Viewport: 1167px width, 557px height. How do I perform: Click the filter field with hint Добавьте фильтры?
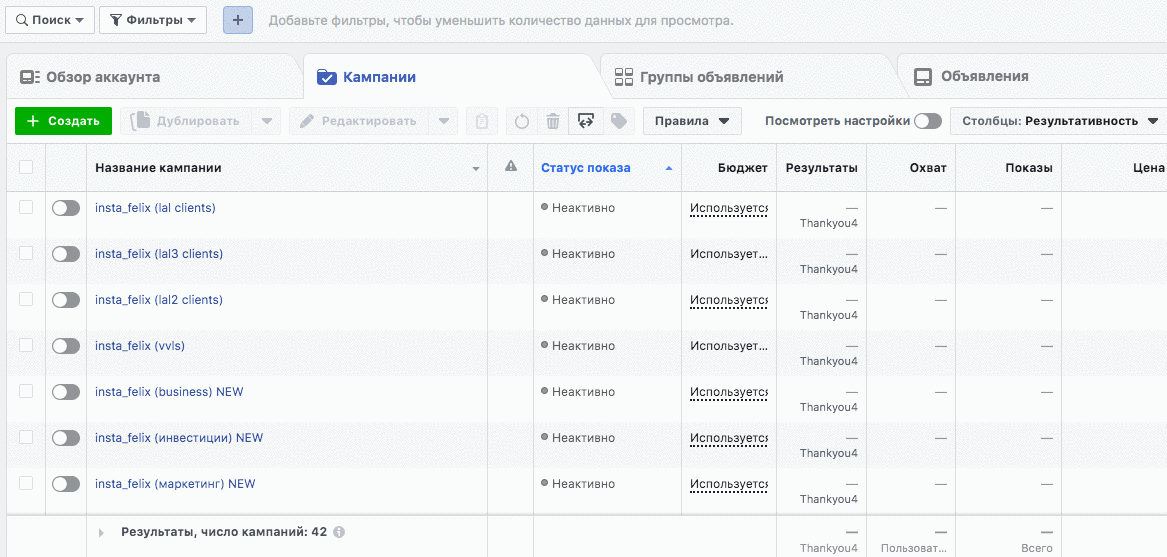501,20
